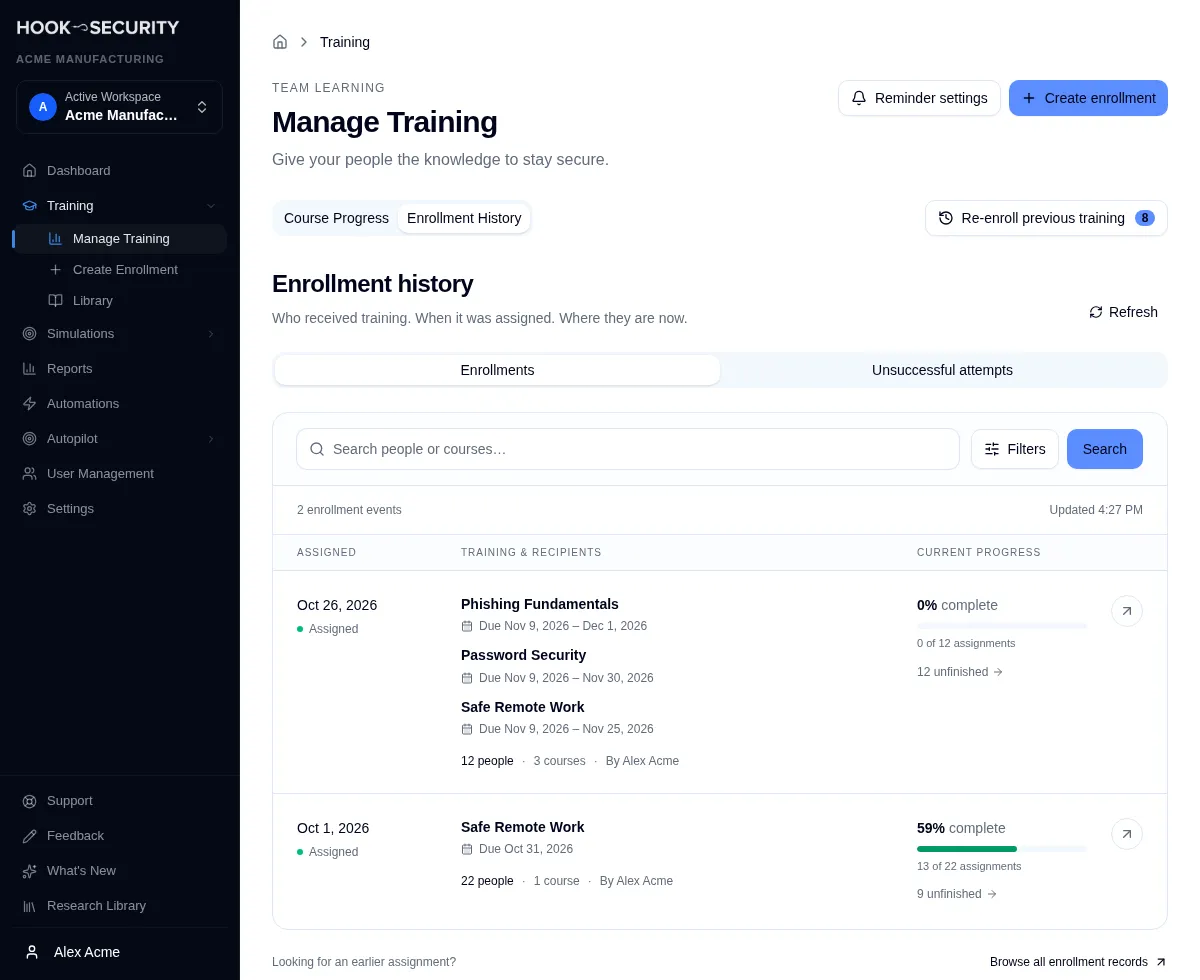The width and height of the screenshot is (1200, 980).
Task: Open the 12 unfinished link
Action: 960,672
